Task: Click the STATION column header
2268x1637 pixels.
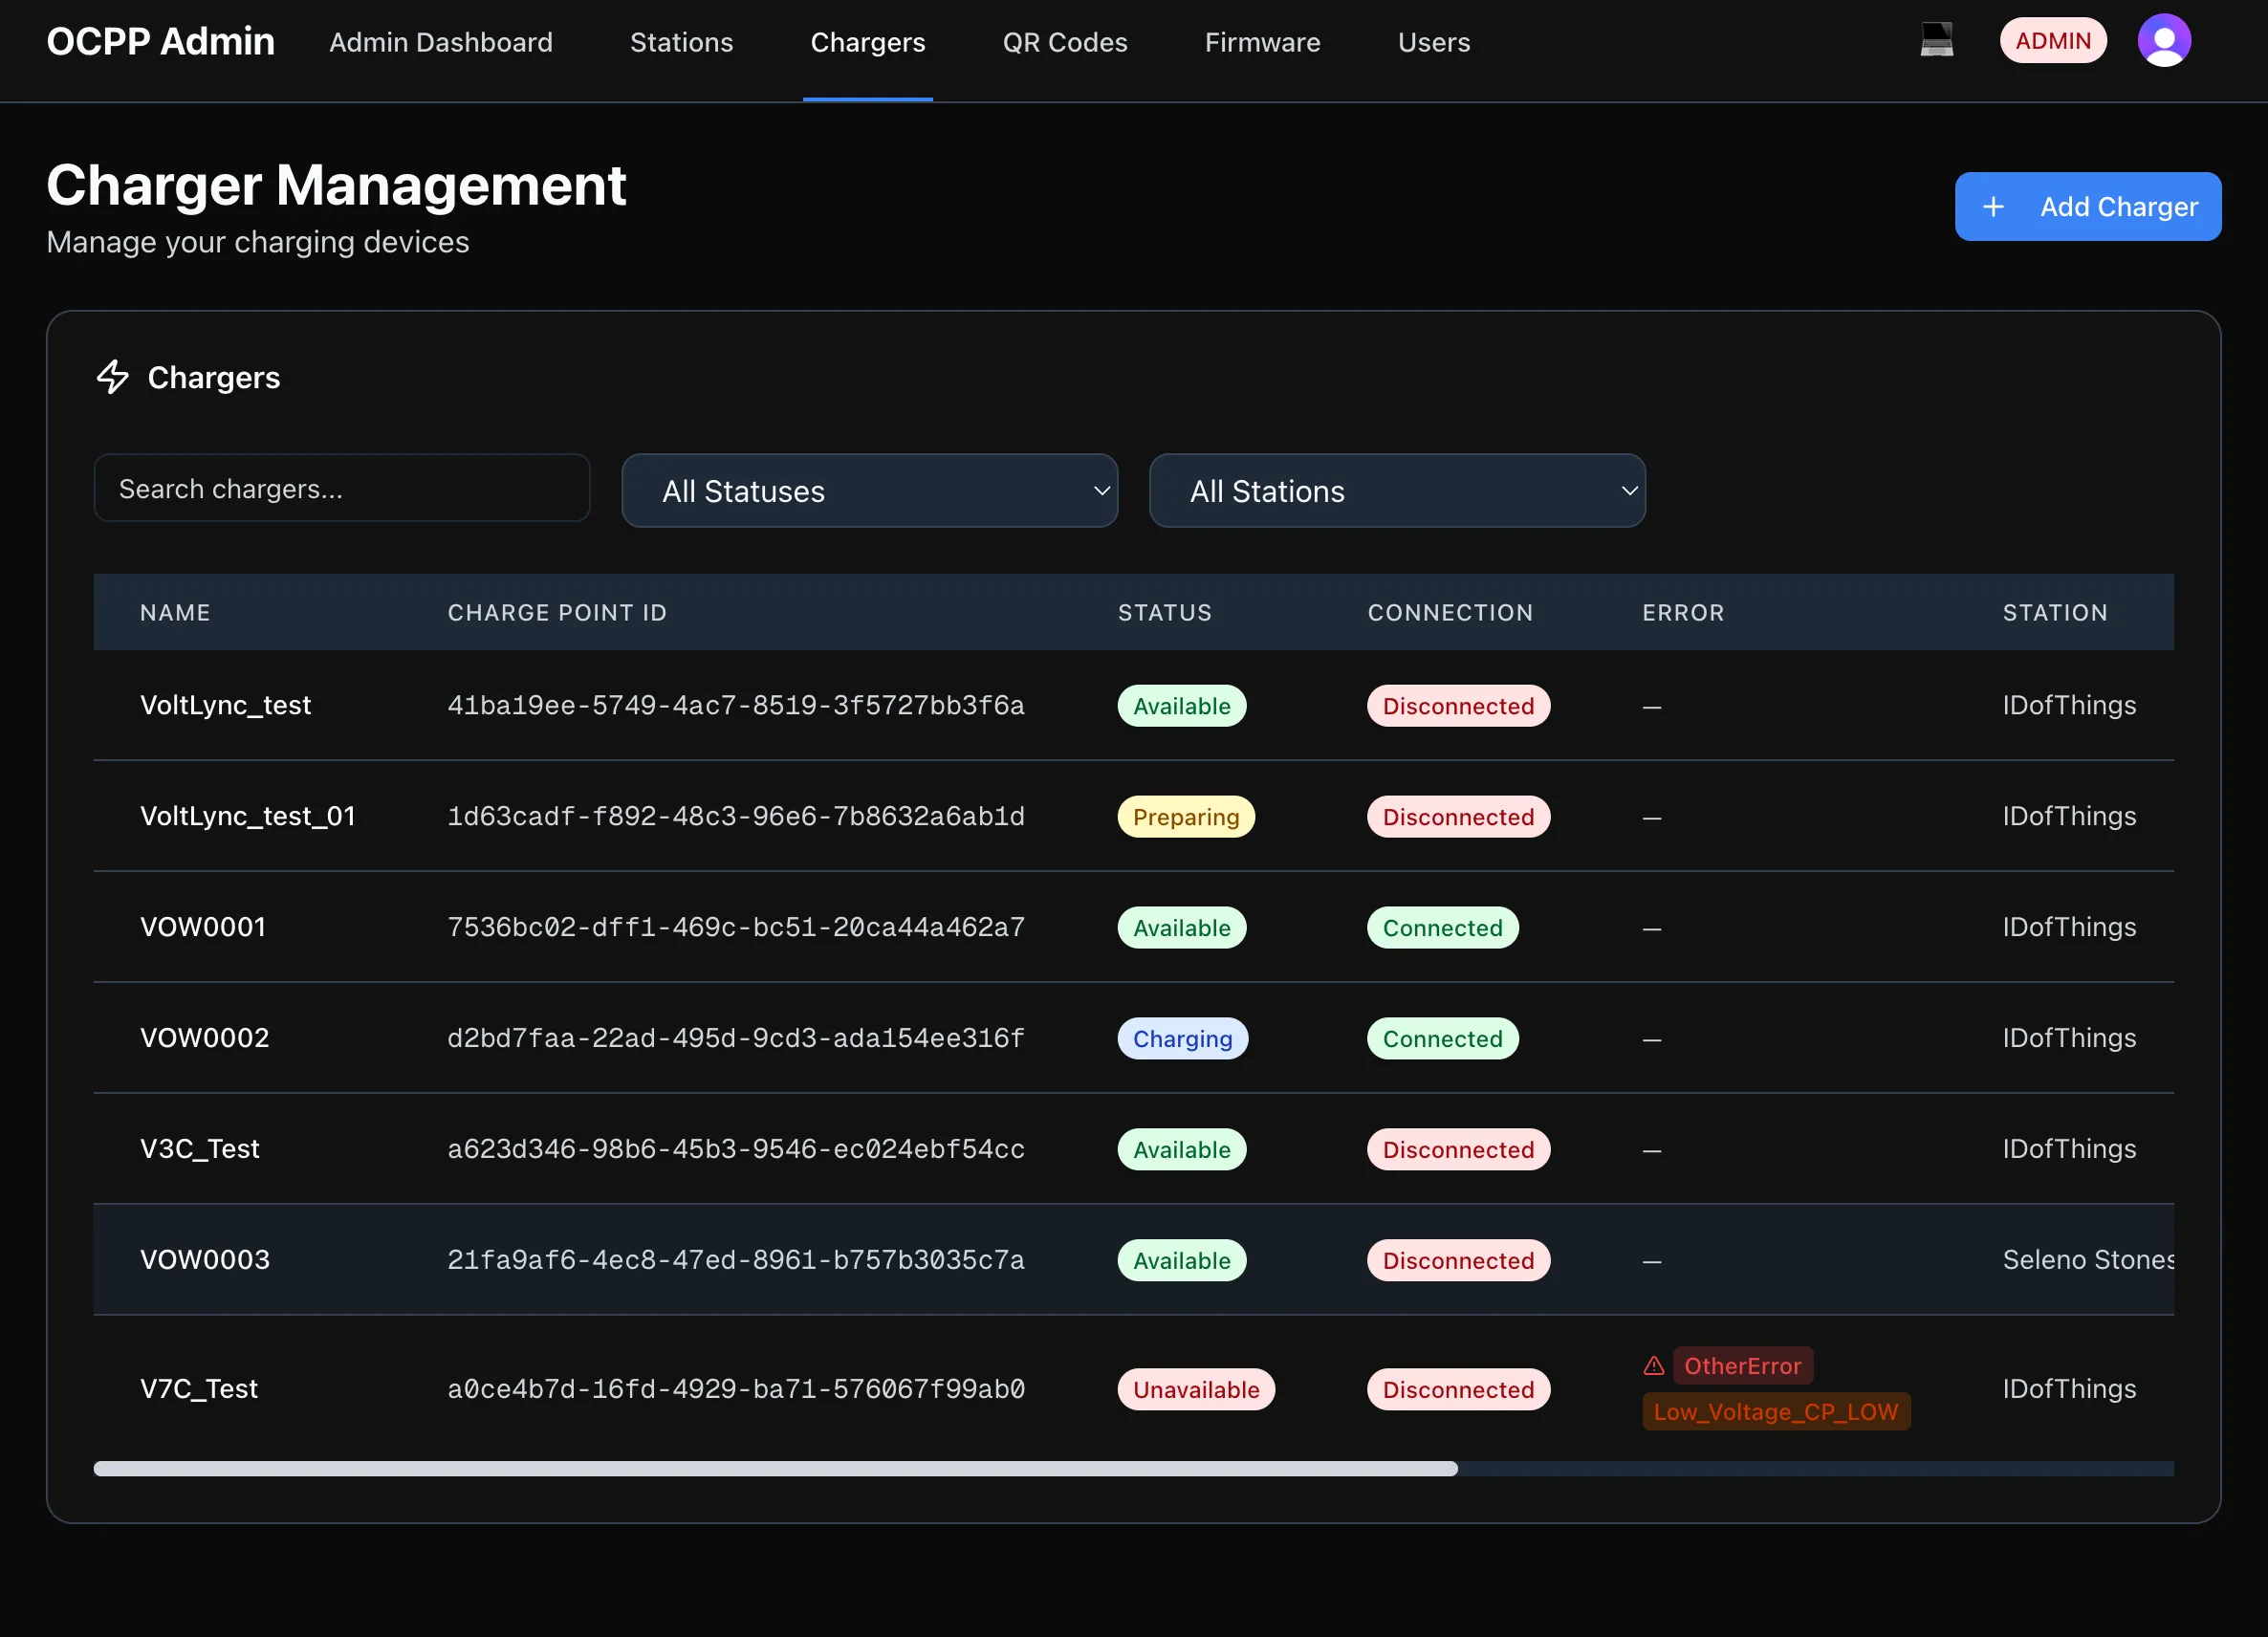Action: pos(2055,612)
